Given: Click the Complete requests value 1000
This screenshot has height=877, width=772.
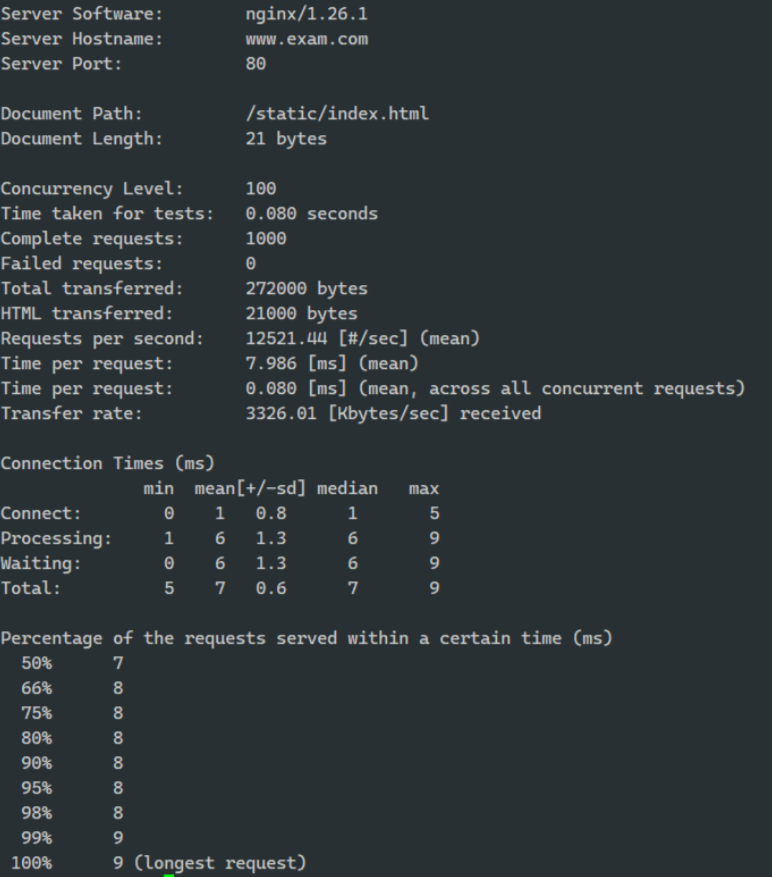Looking at the screenshot, I should 266,239.
